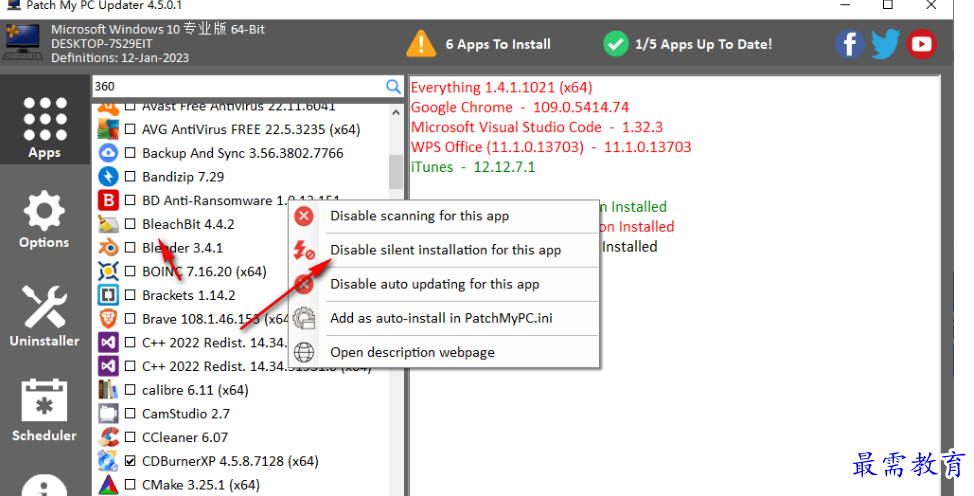Open the Facebook page icon
Viewport: 974px width, 496px height.
click(849, 44)
